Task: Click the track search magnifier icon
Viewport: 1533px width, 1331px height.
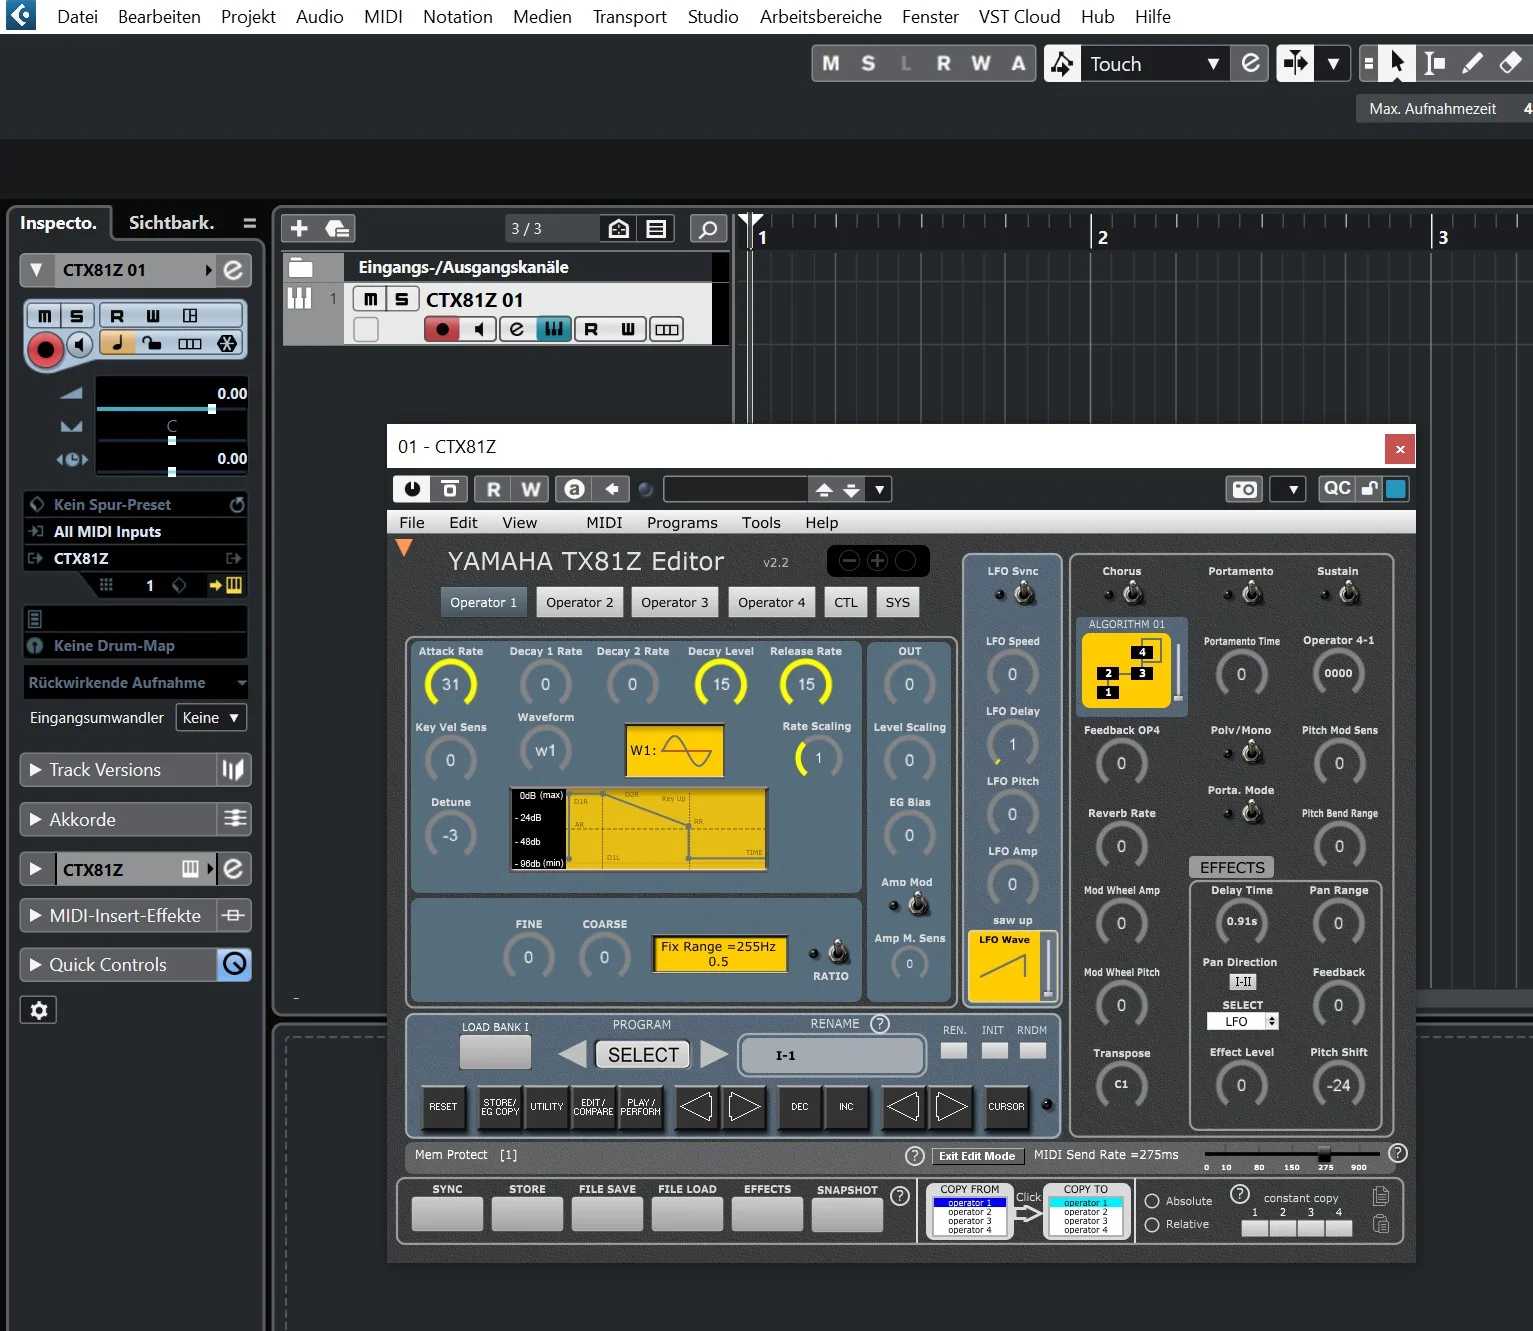Action: tap(708, 229)
